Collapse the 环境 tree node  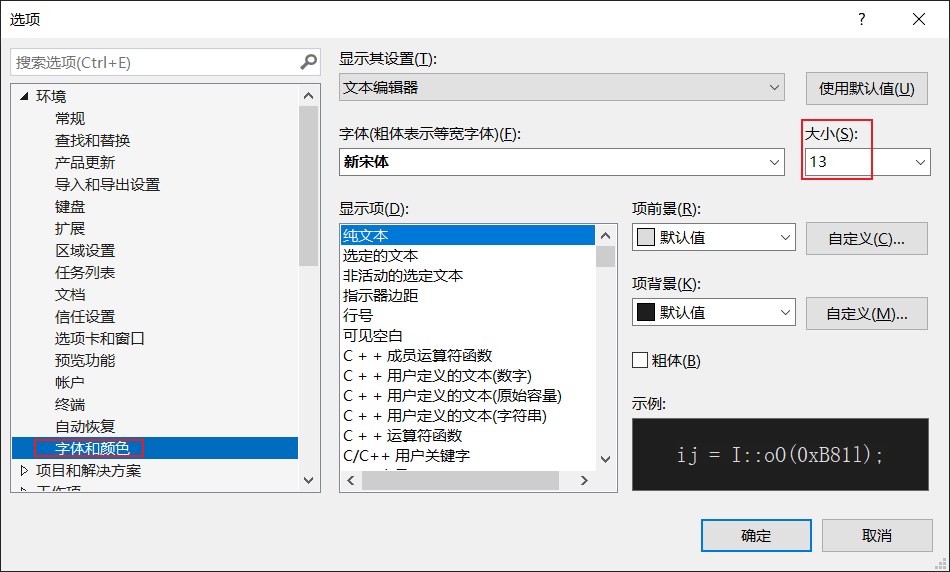click(24, 96)
